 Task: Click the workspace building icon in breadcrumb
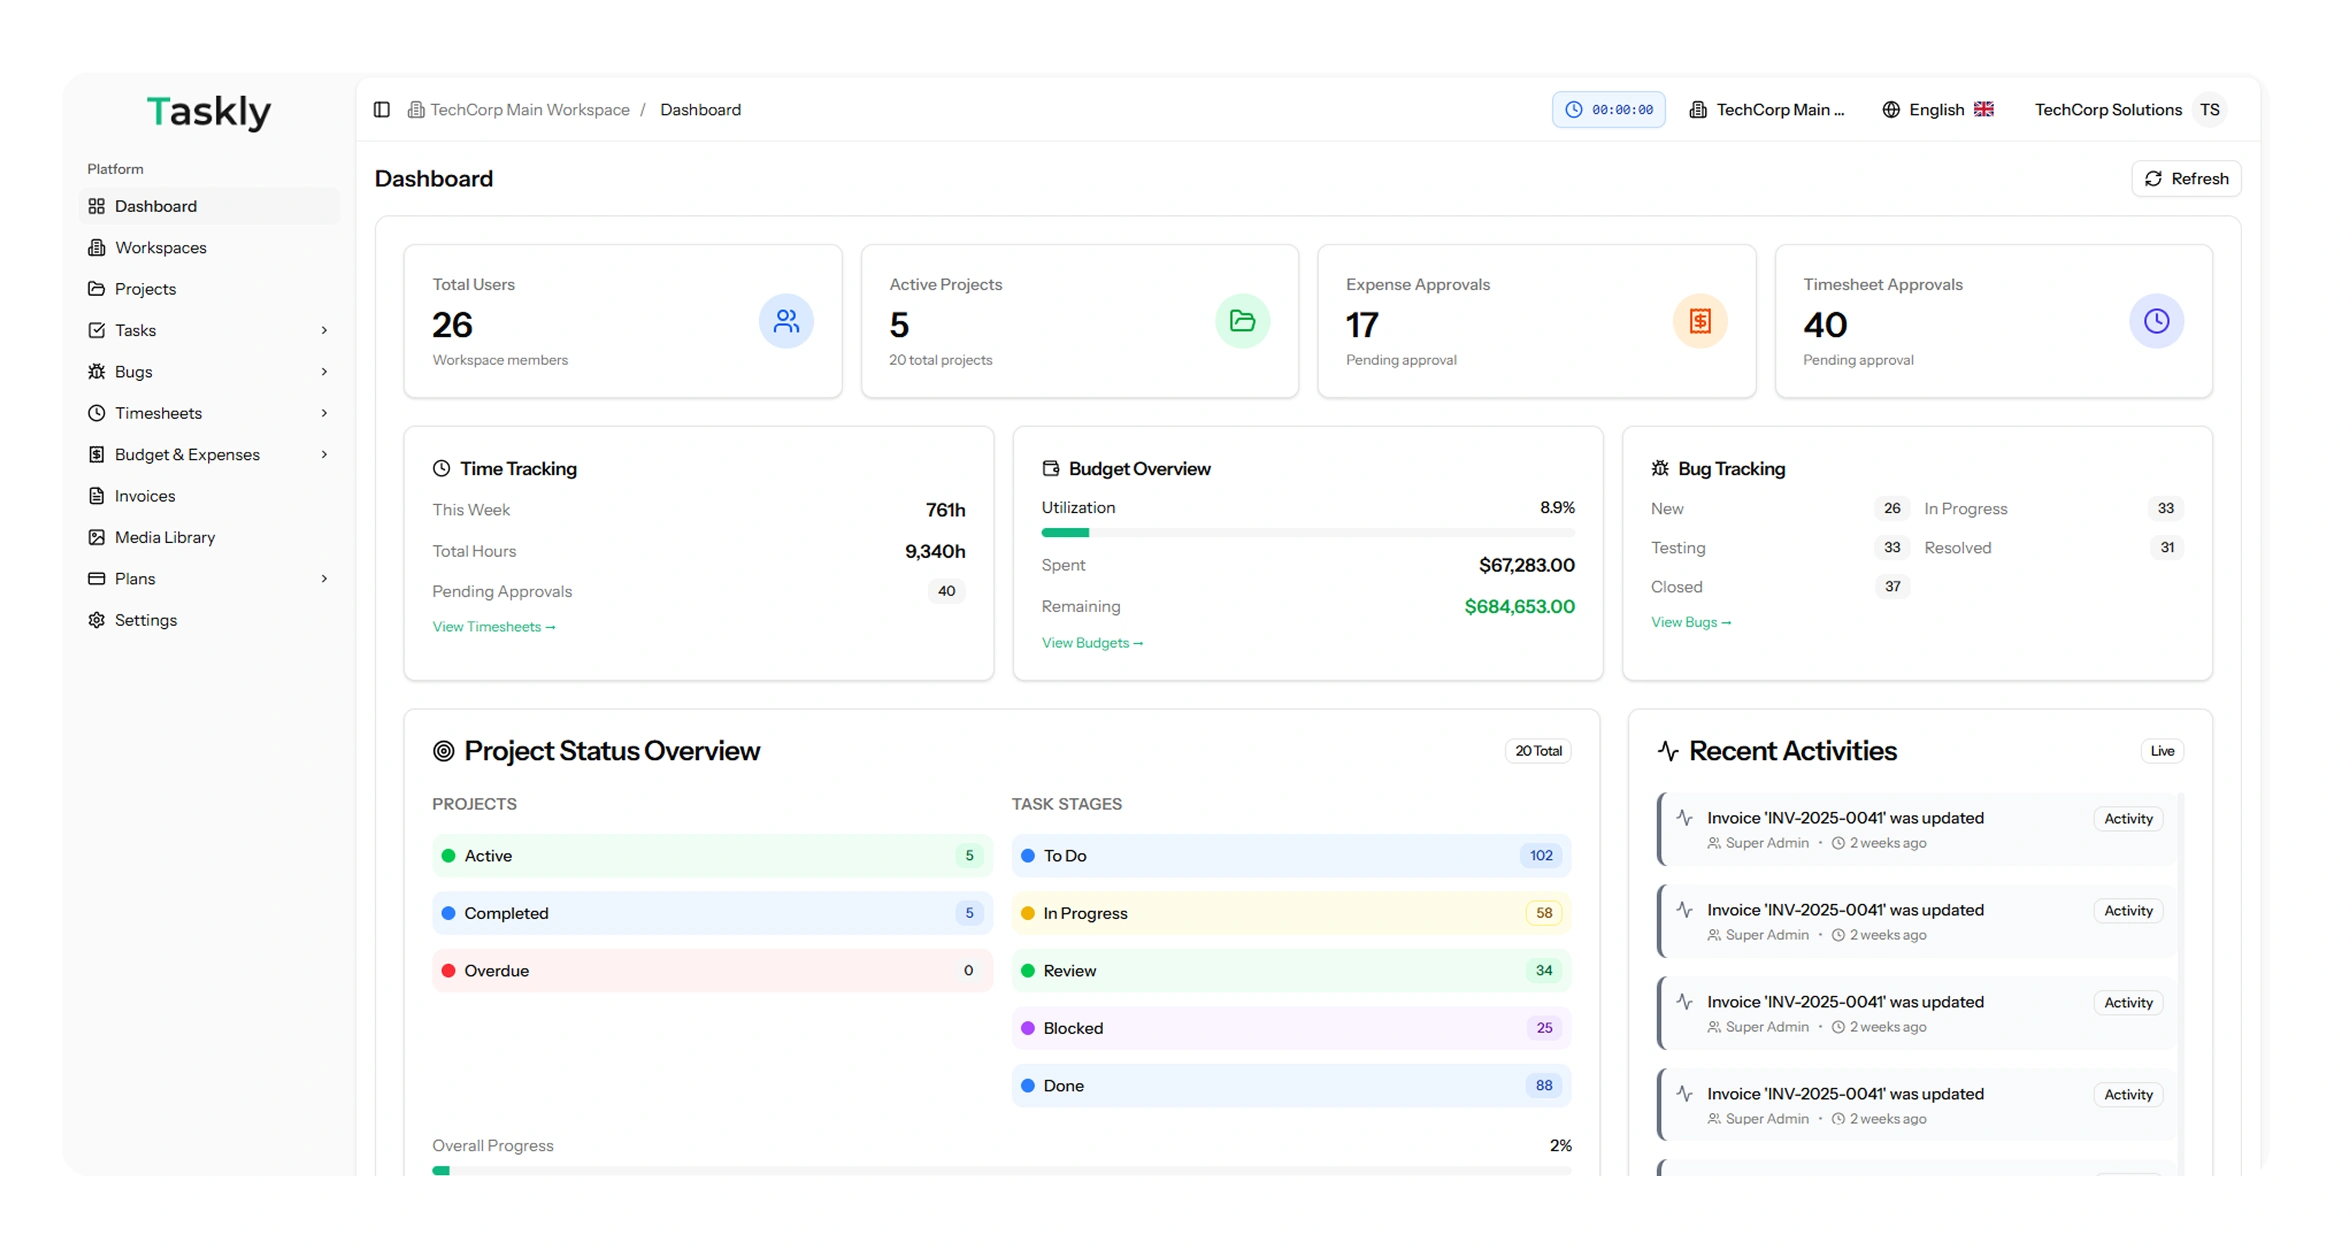[416, 109]
